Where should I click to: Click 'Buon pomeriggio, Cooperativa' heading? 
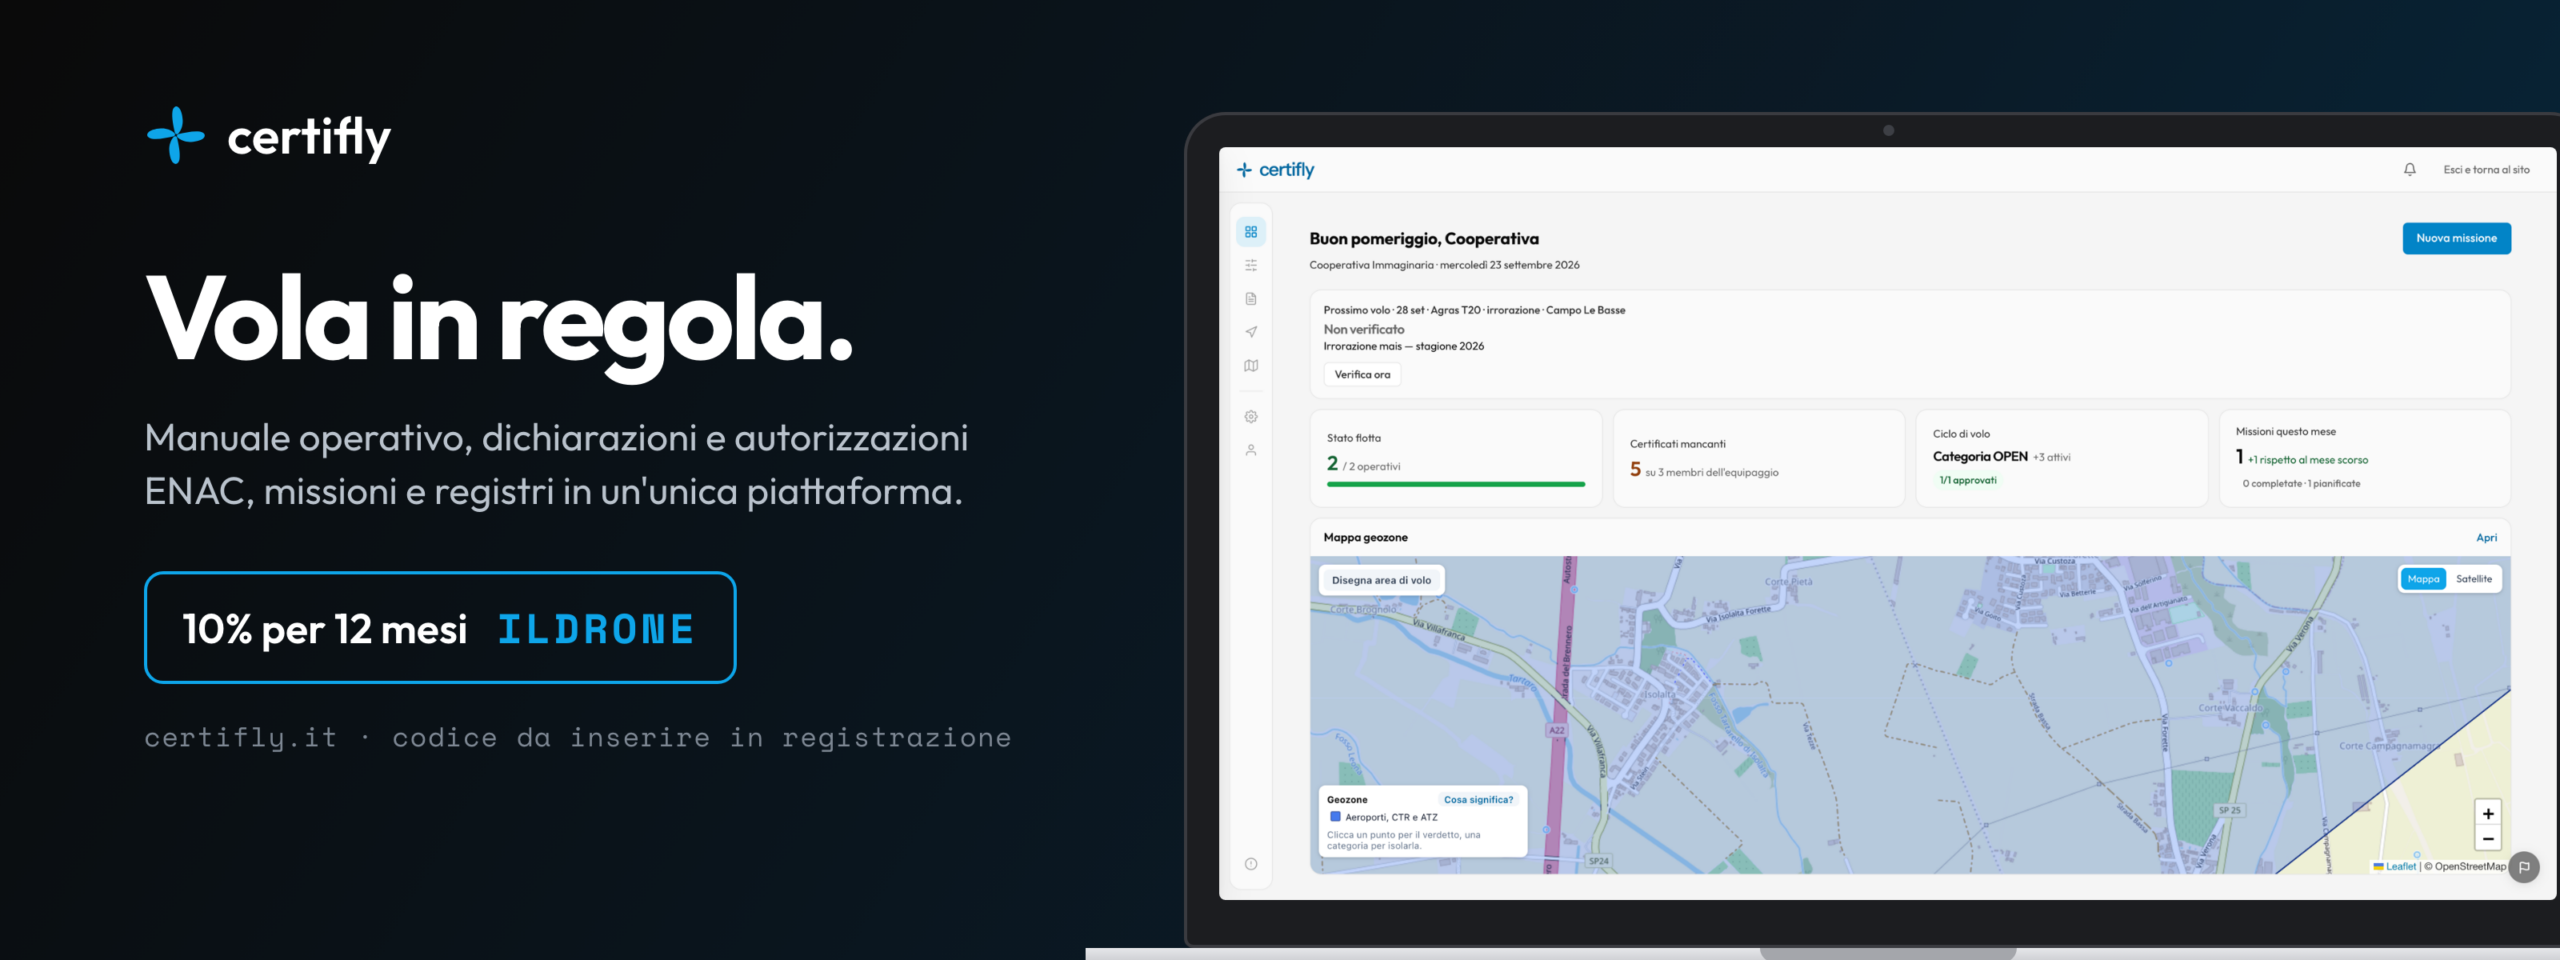point(1424,239)
